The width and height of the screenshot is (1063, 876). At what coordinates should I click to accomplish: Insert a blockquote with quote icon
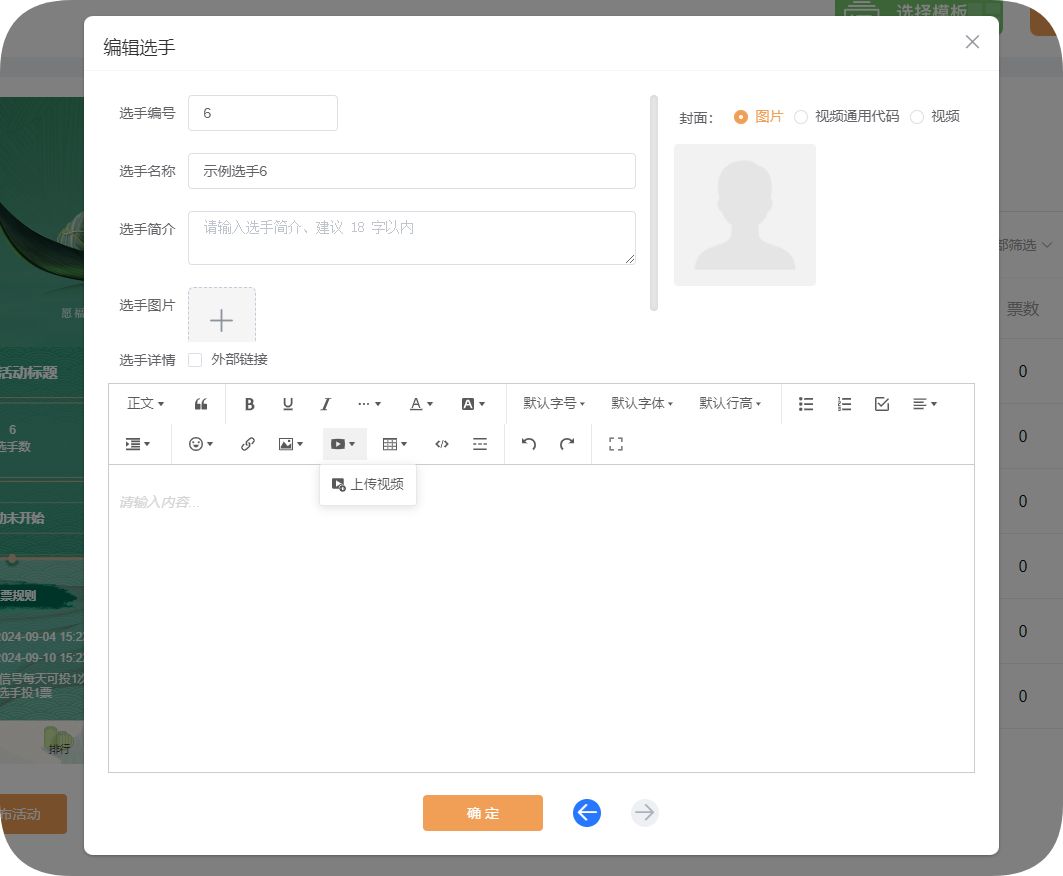pyautogui.click(x=201, y=404)
